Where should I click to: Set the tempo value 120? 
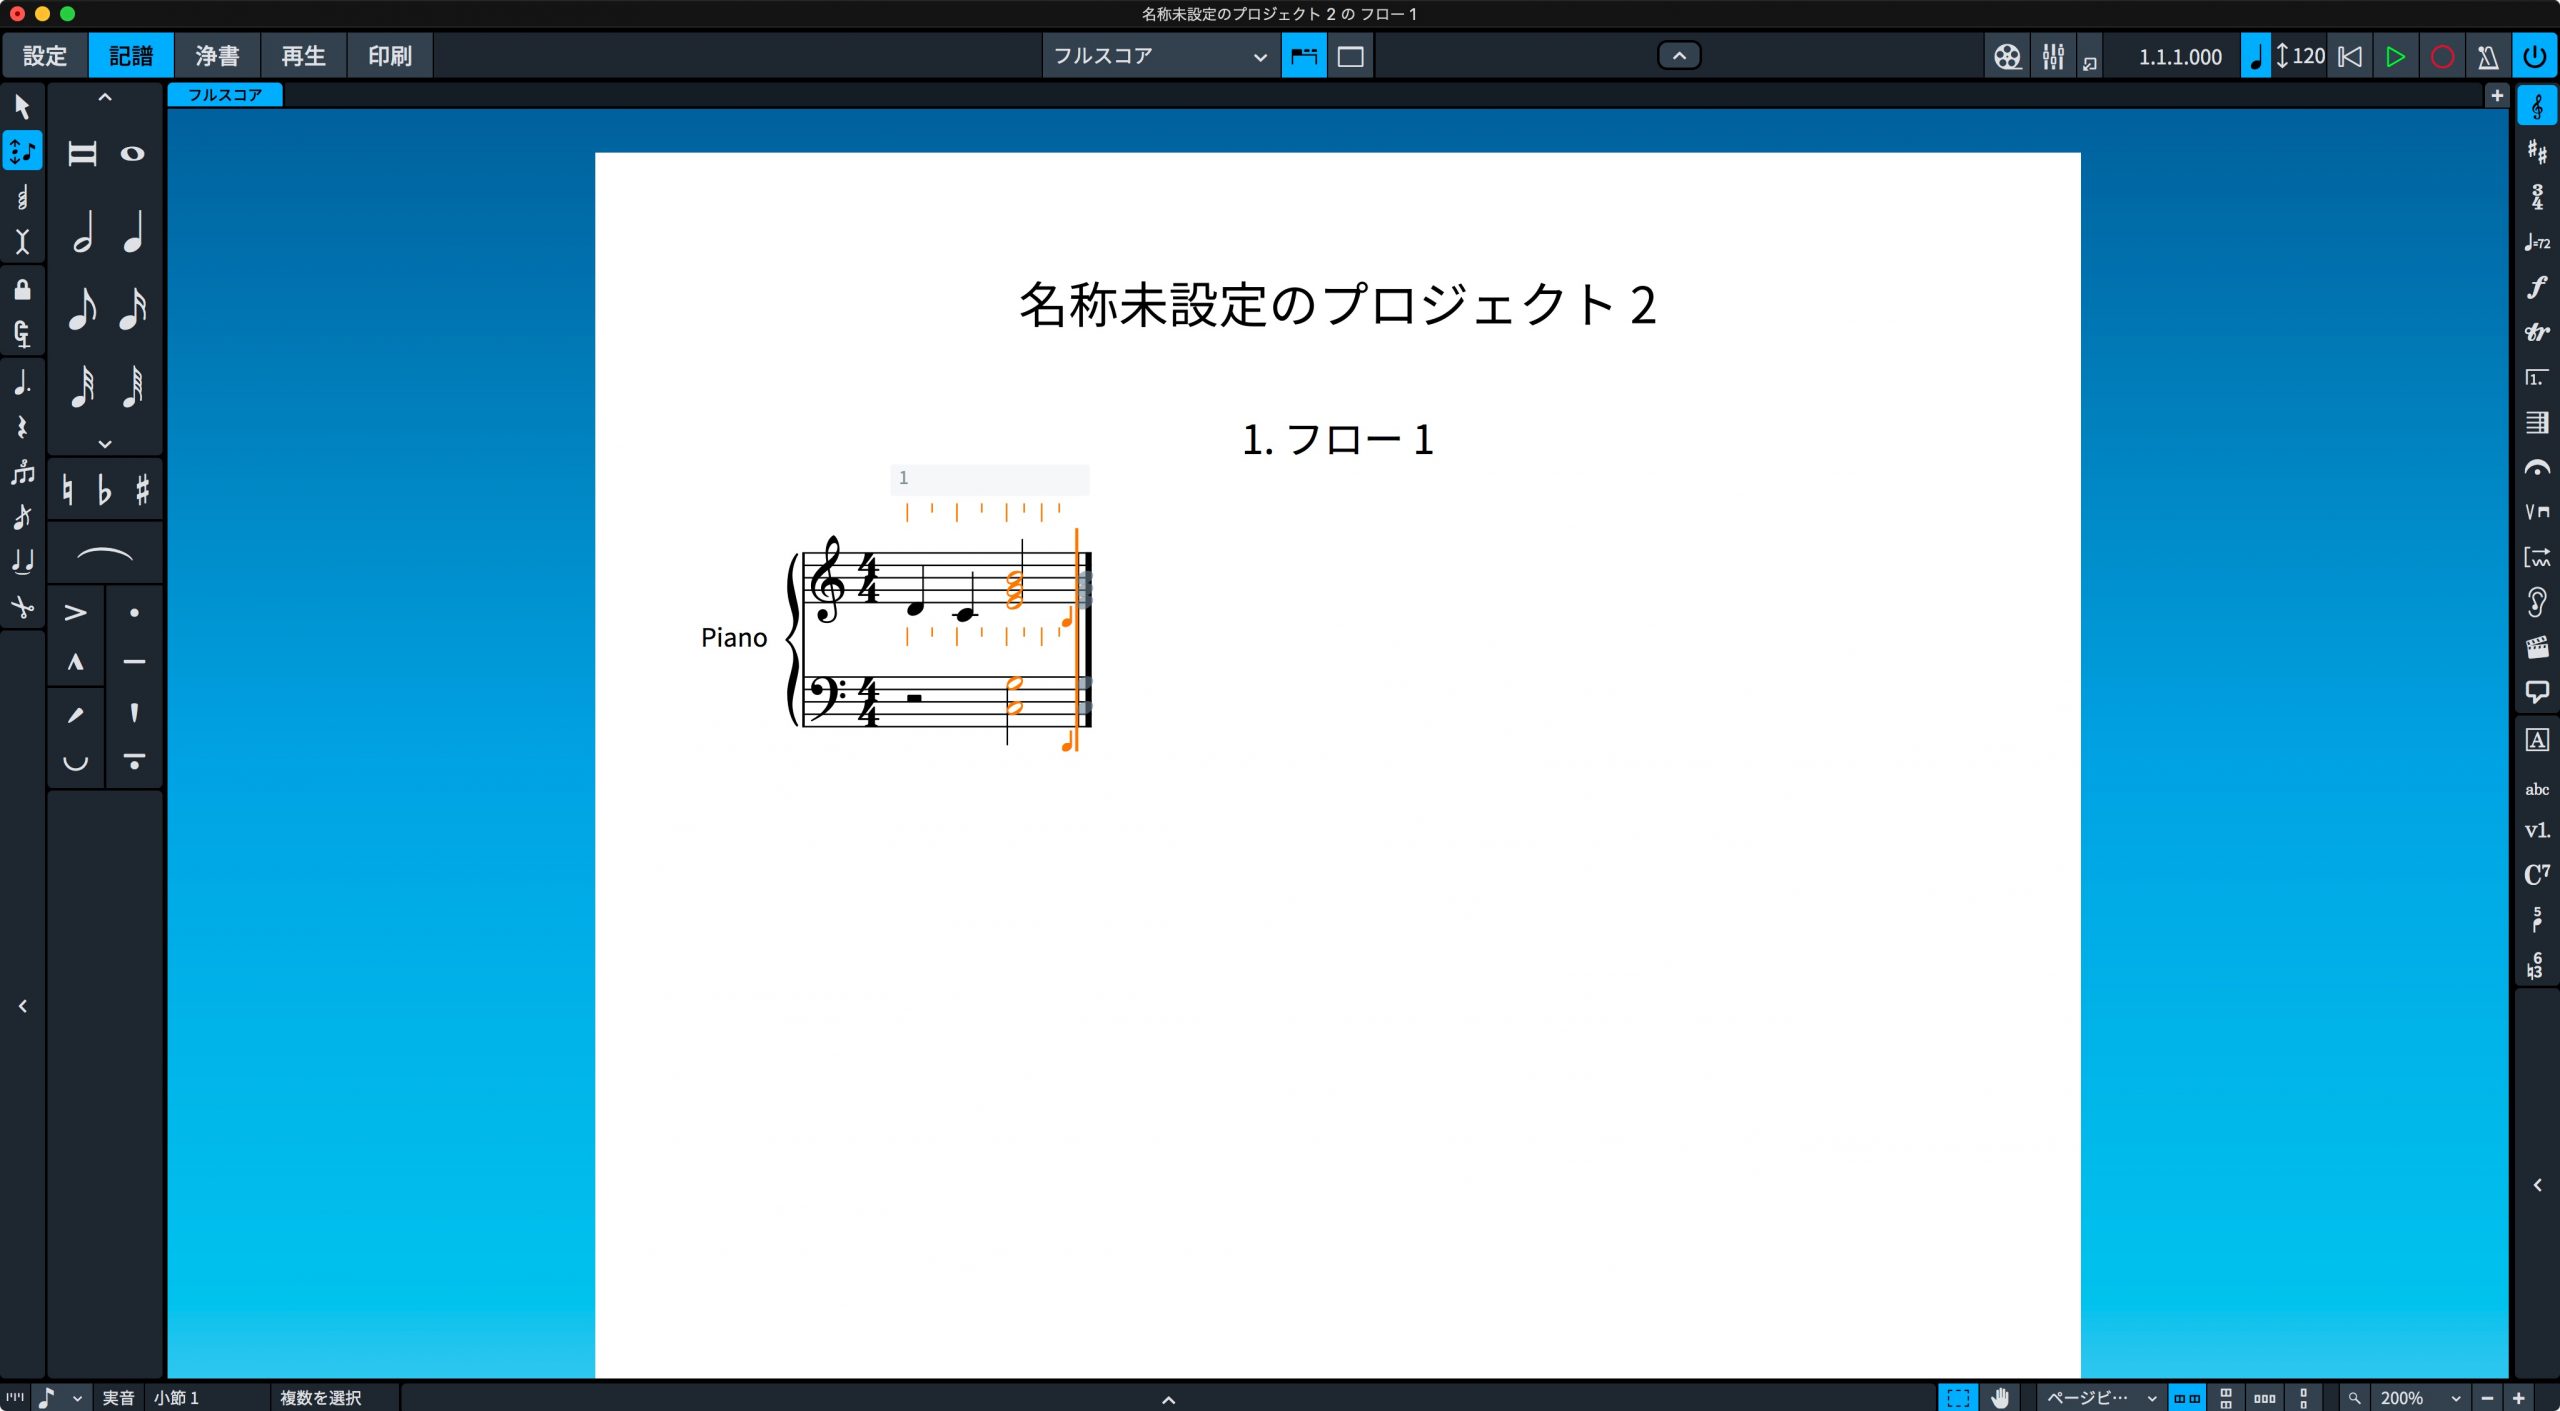pyautogui.click(x=2308, y=56)
